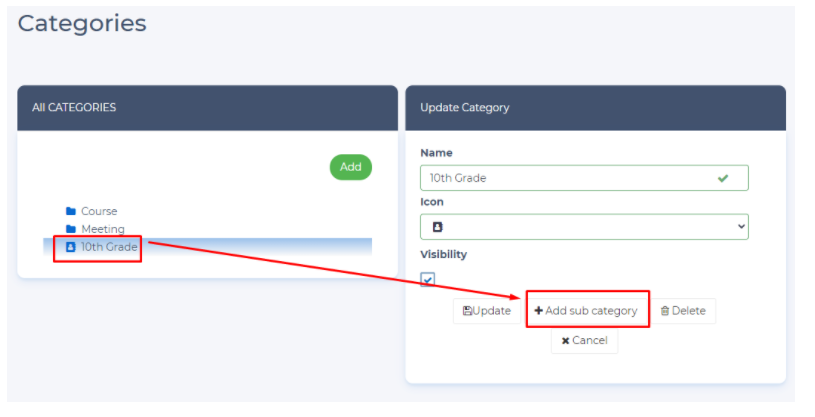This screenshot has height=417, width=815.
Task: Click the green checkmark in Name field
Action: tap(723, 178)
